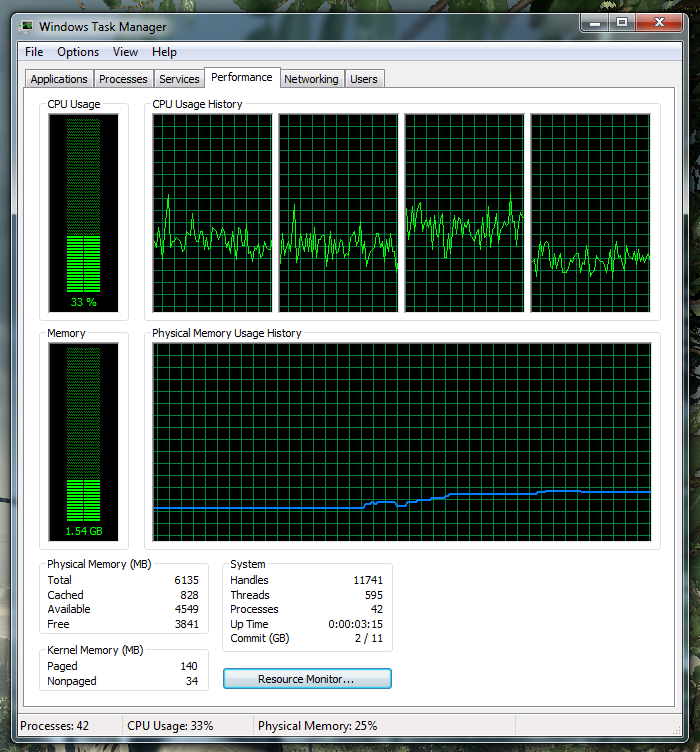Viewport: 700px width, 752px height.
Task: Open the Help menu
Action: tap(164, 52)
